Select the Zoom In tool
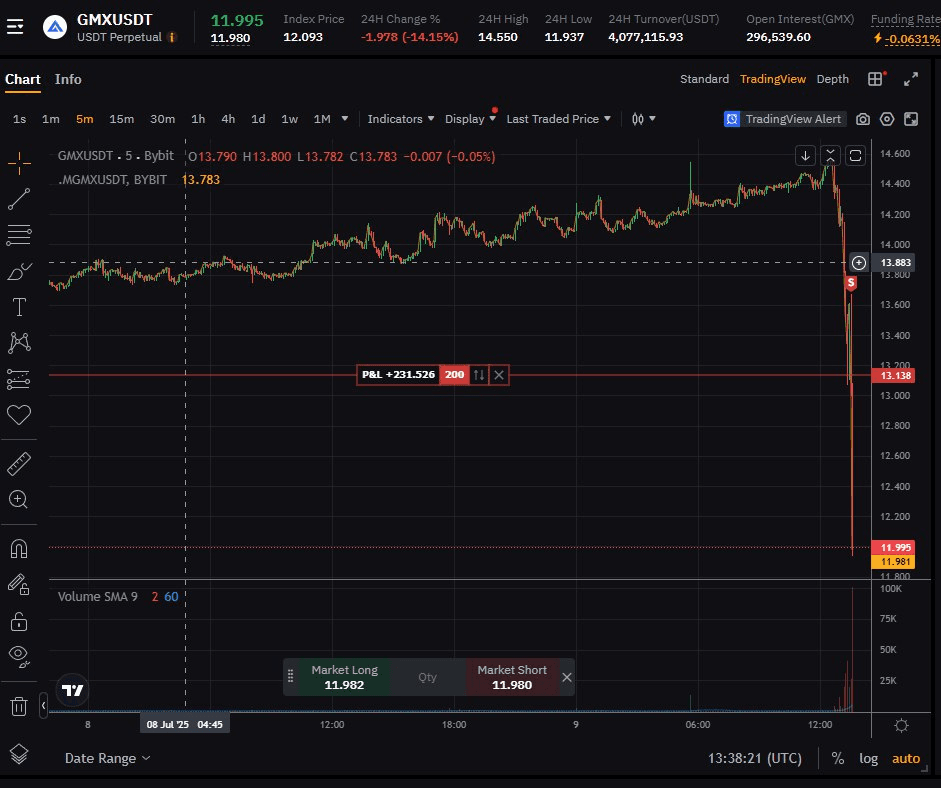941x788 pixels. point(19,499)
